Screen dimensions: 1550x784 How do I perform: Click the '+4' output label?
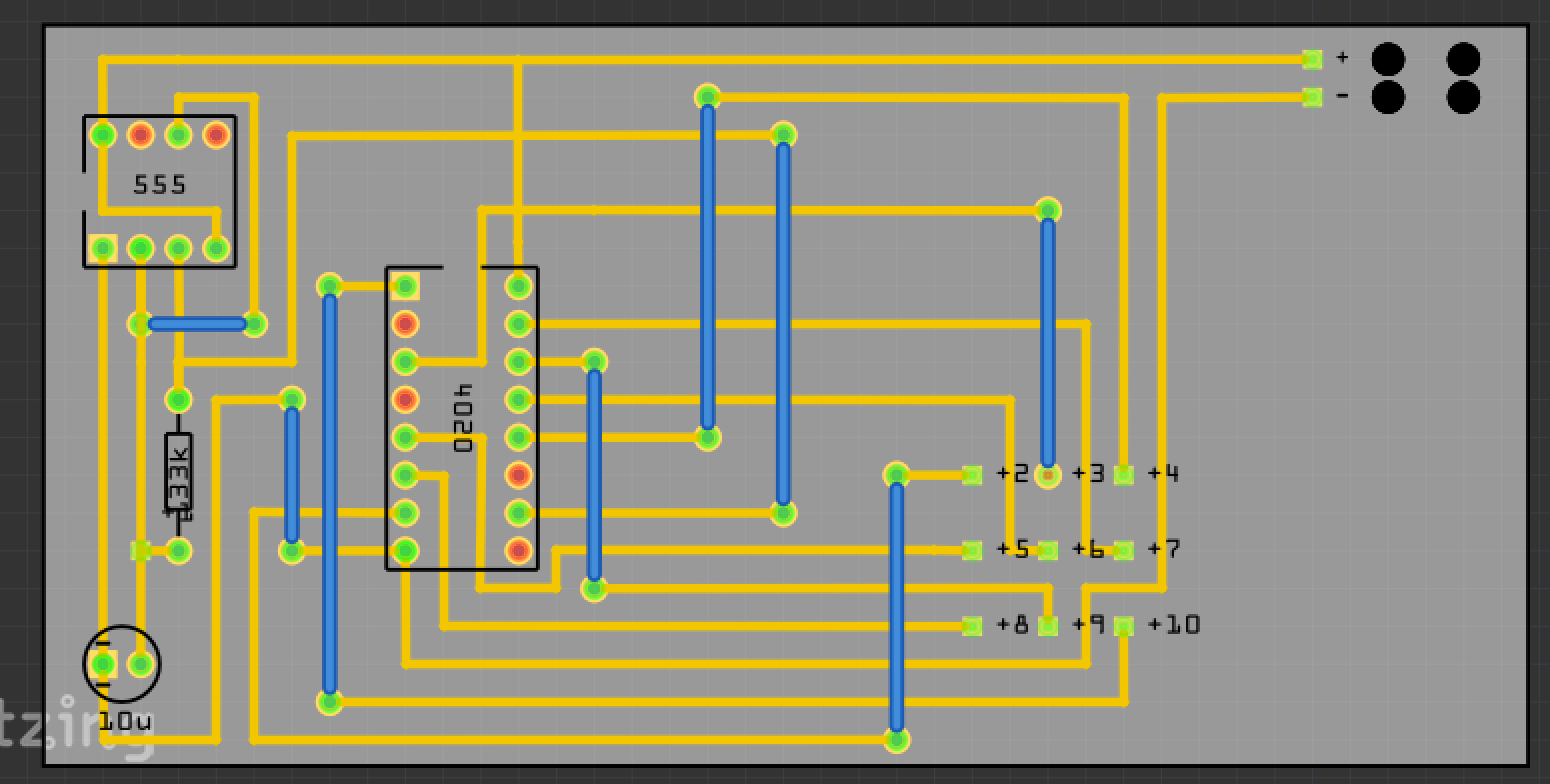pos(1164,474)
